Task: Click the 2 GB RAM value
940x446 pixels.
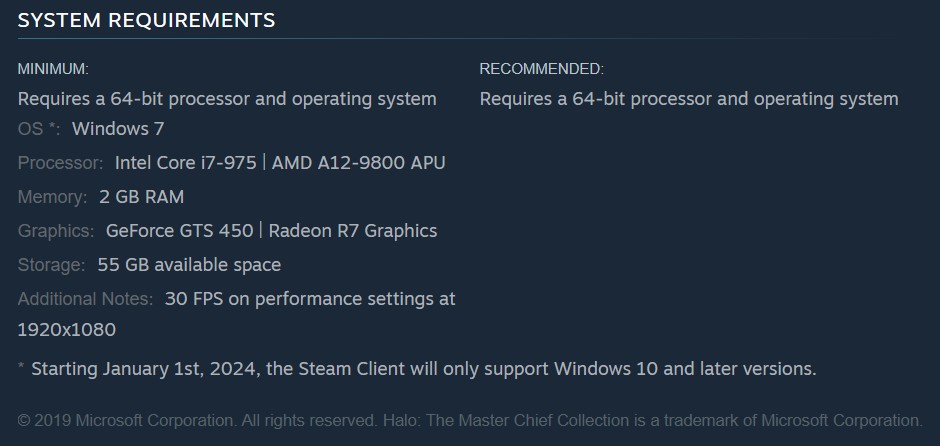Action: coord(141,197)
